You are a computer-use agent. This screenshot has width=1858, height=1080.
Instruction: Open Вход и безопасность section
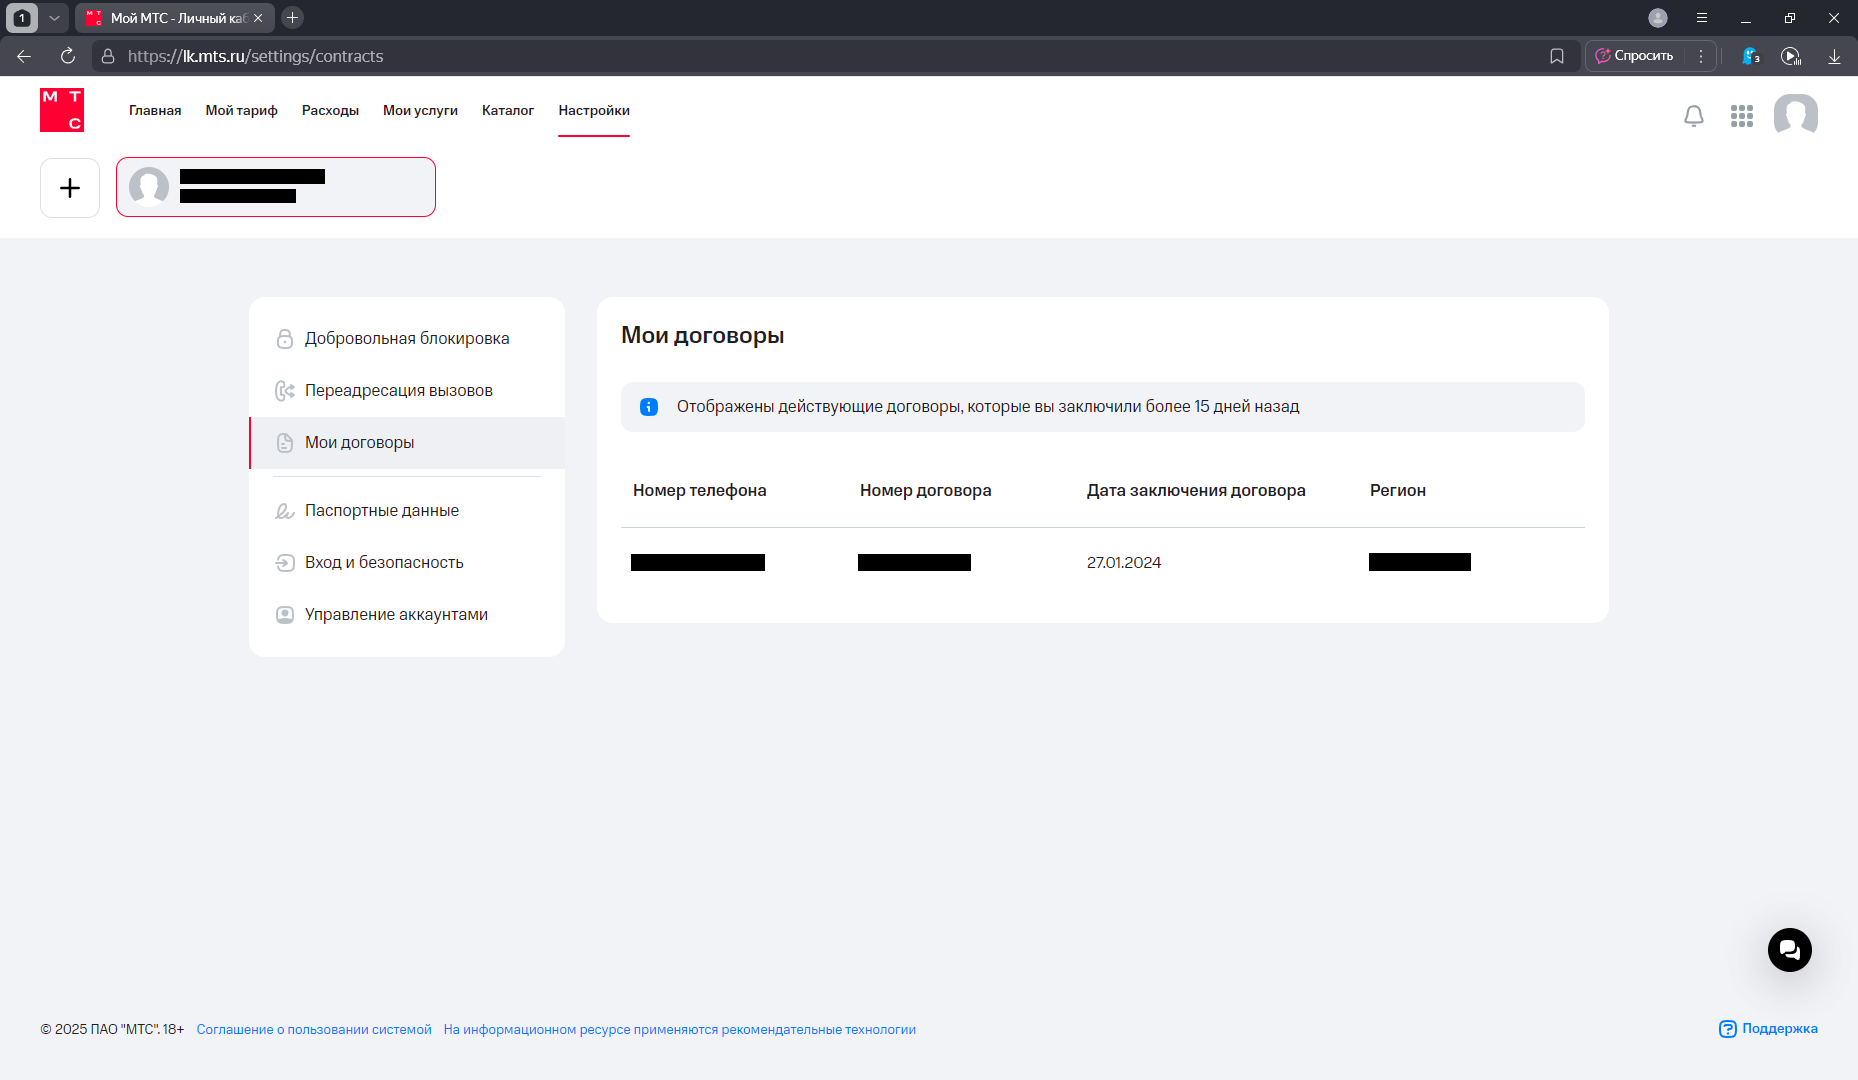pos(383,563)
